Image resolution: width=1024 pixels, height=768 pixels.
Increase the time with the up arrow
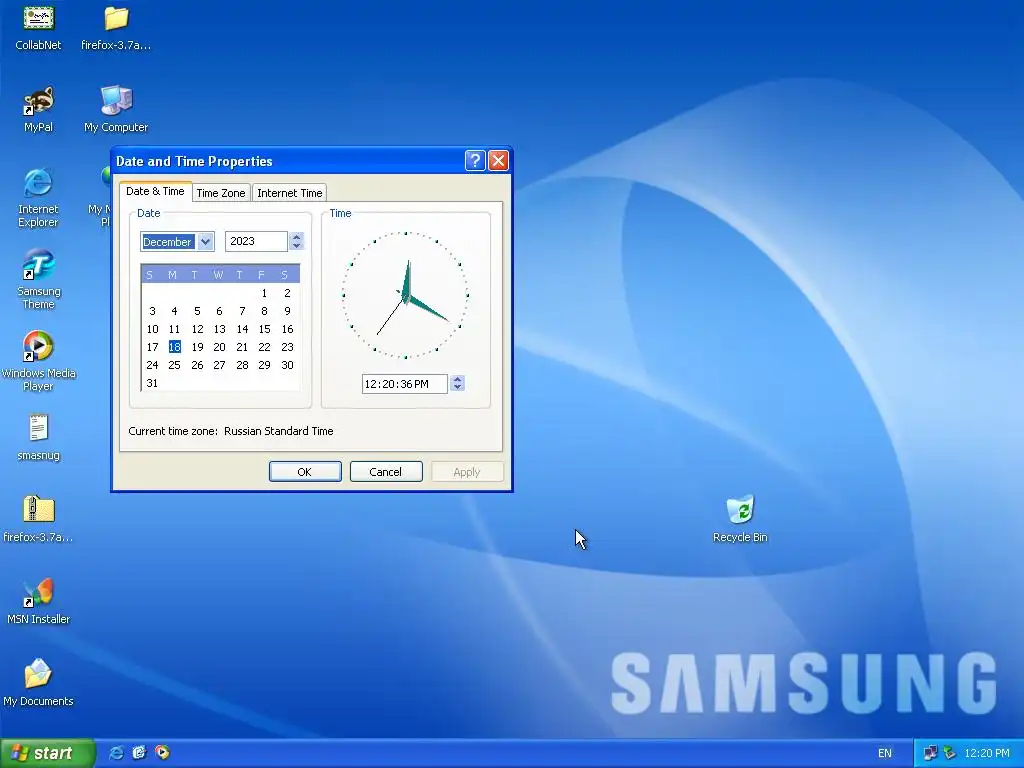457,379
